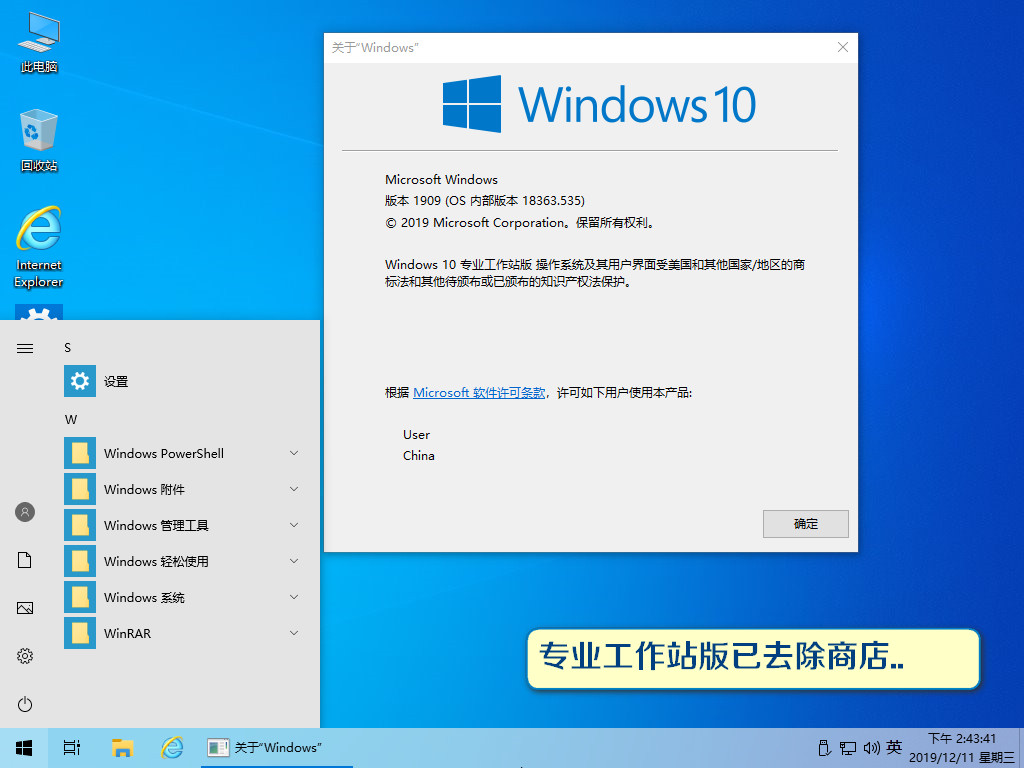The image size is (1024, 768).
Task: Expand the Windows 附件 folder chevron
Action: click(294, 489)
